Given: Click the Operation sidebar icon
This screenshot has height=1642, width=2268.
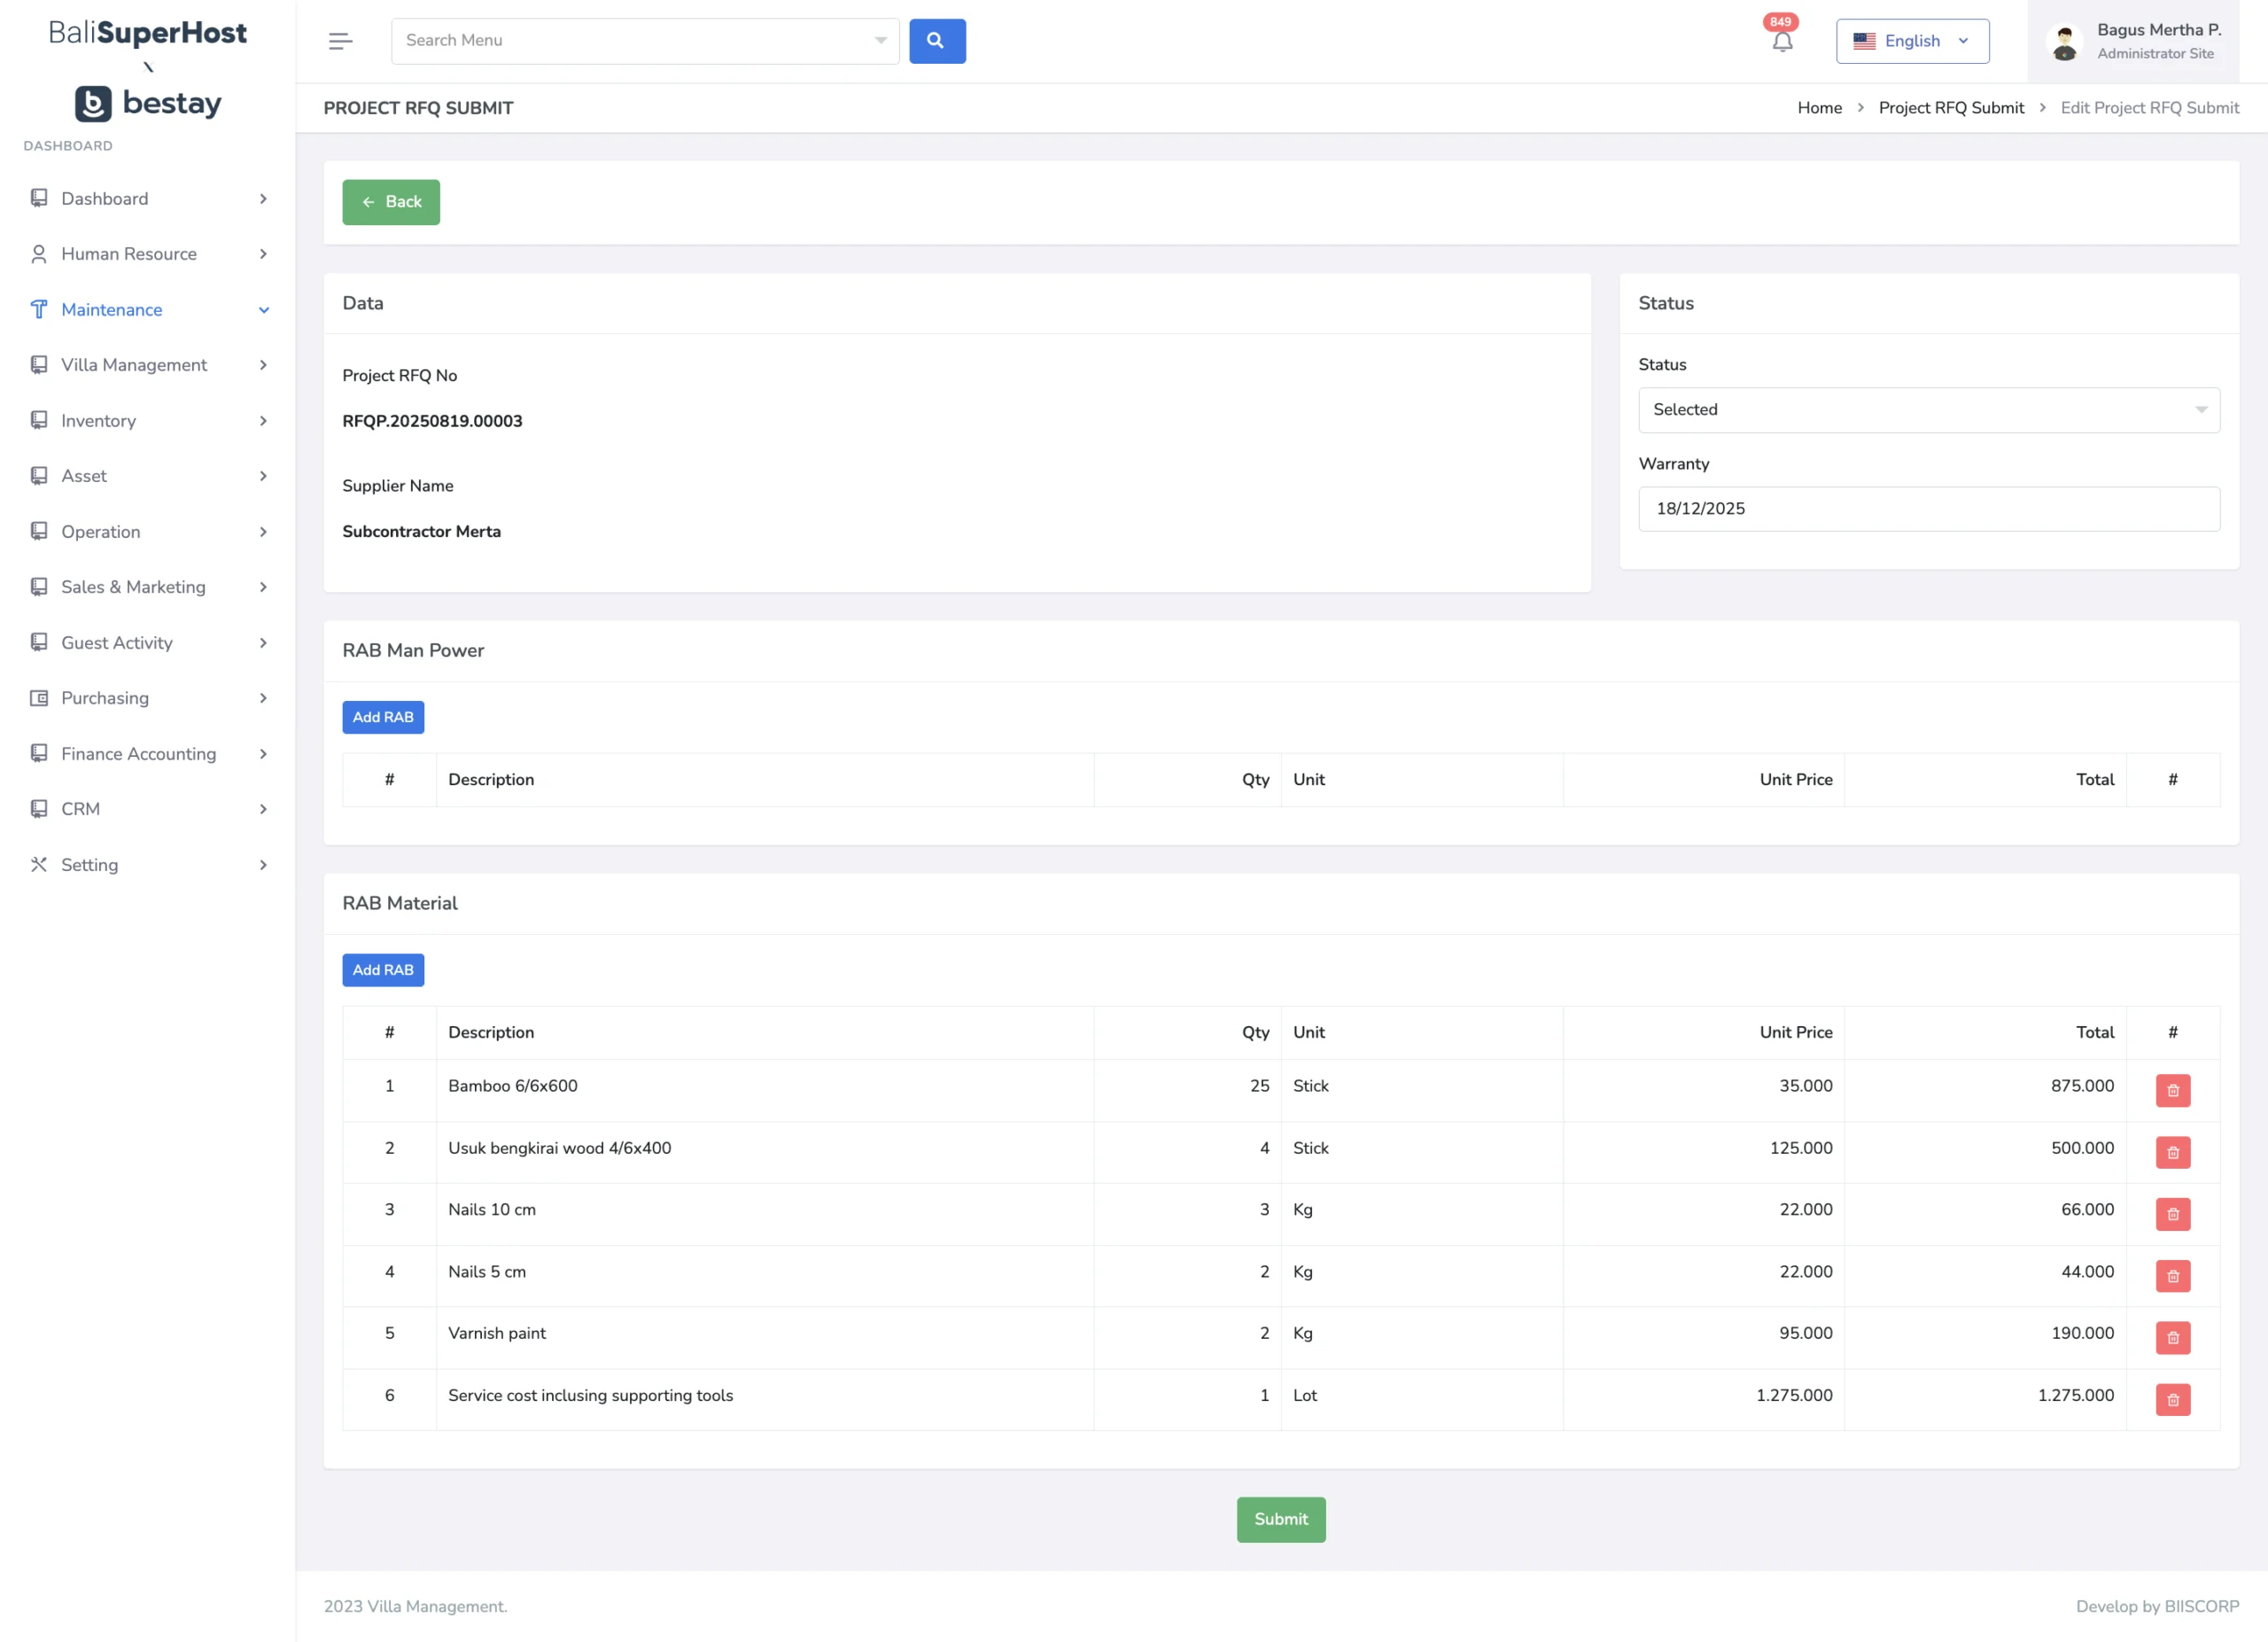Looking at the screenshot, I should tap(39, 532).
